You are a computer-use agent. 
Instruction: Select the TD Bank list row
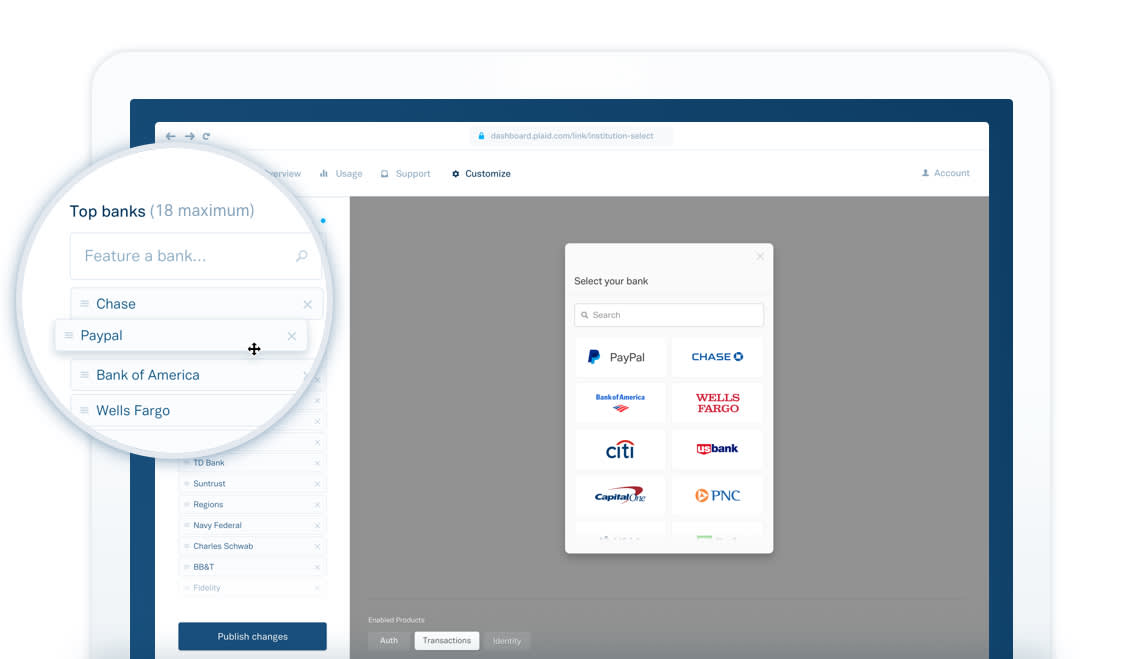click(252, 463)
